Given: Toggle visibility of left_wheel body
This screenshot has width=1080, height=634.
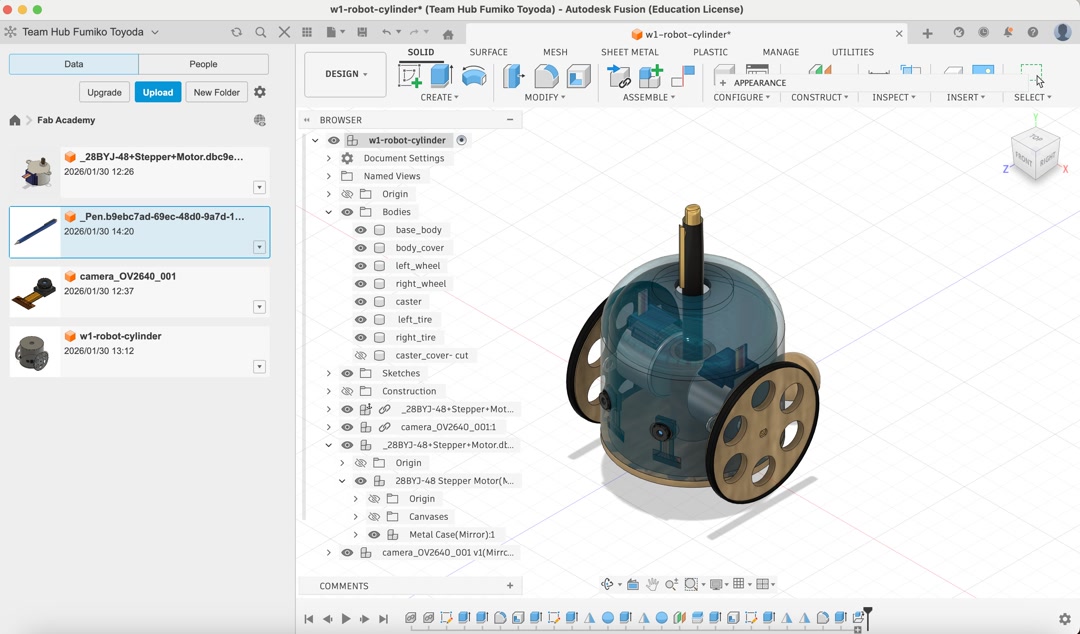Looking at the screenshot, I should tap(361, 266).
